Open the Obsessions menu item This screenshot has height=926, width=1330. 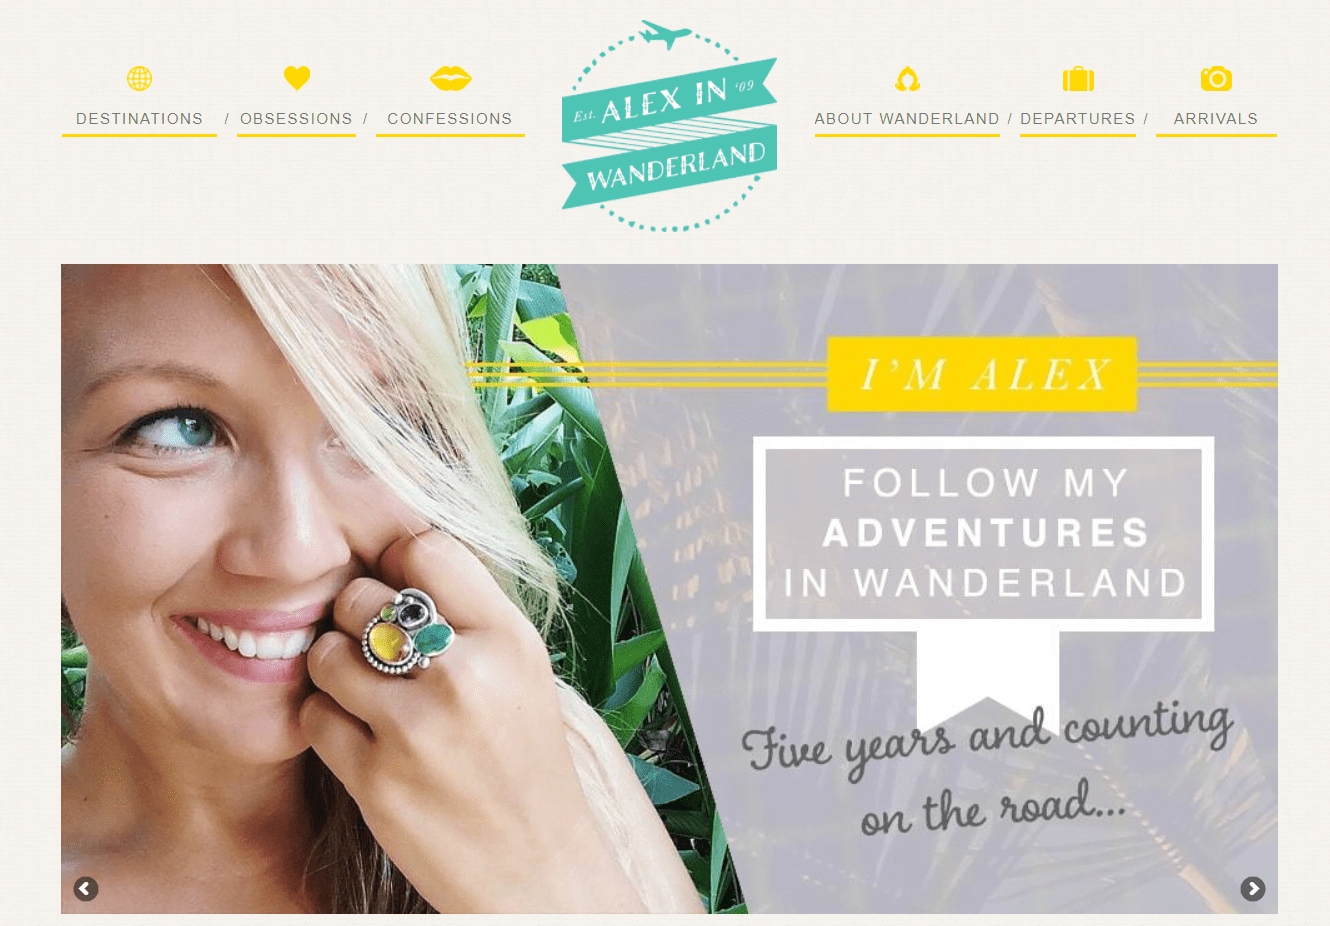click(x=296, y=119)
